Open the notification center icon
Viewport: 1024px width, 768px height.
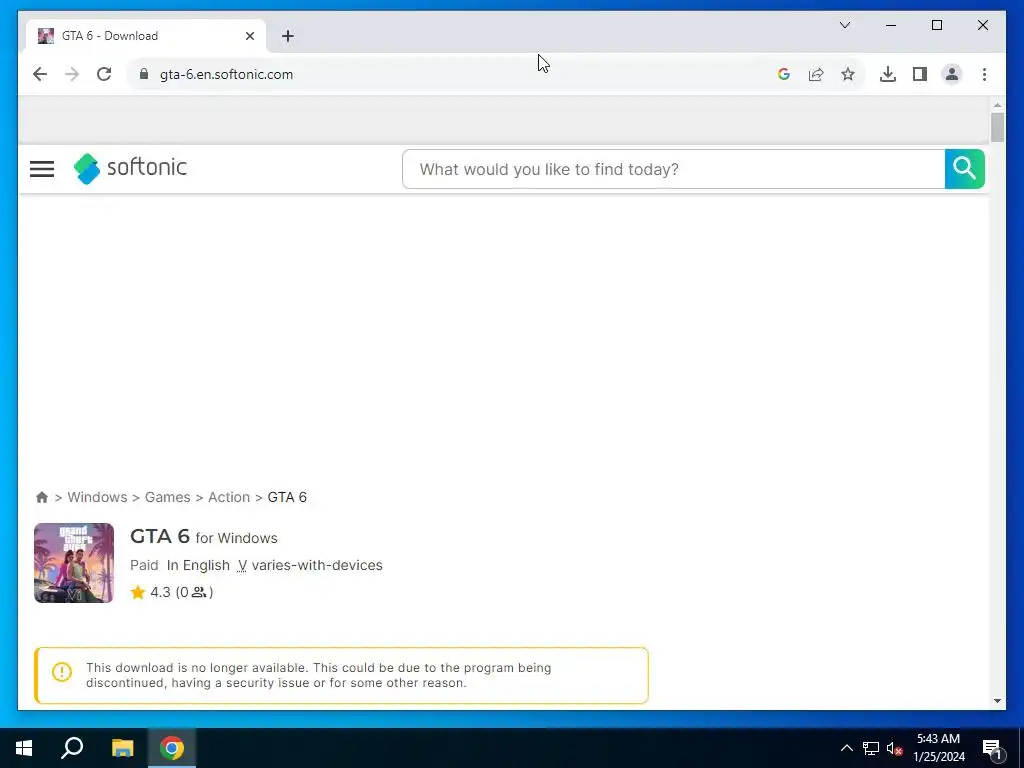click(x=993, y=749)
